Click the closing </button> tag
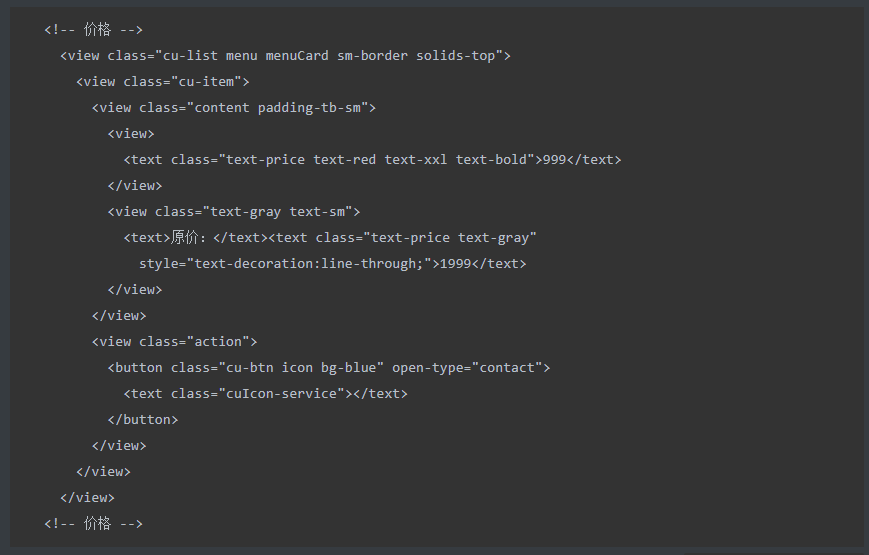869x555 pixels. coord(143,420)
